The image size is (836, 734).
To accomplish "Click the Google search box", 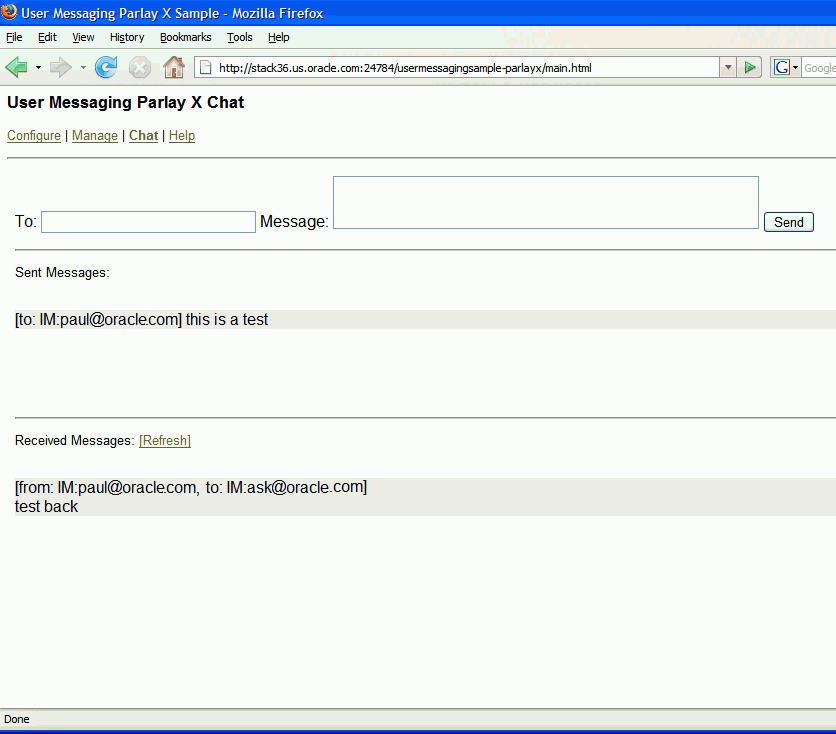I will coord(819,68).
